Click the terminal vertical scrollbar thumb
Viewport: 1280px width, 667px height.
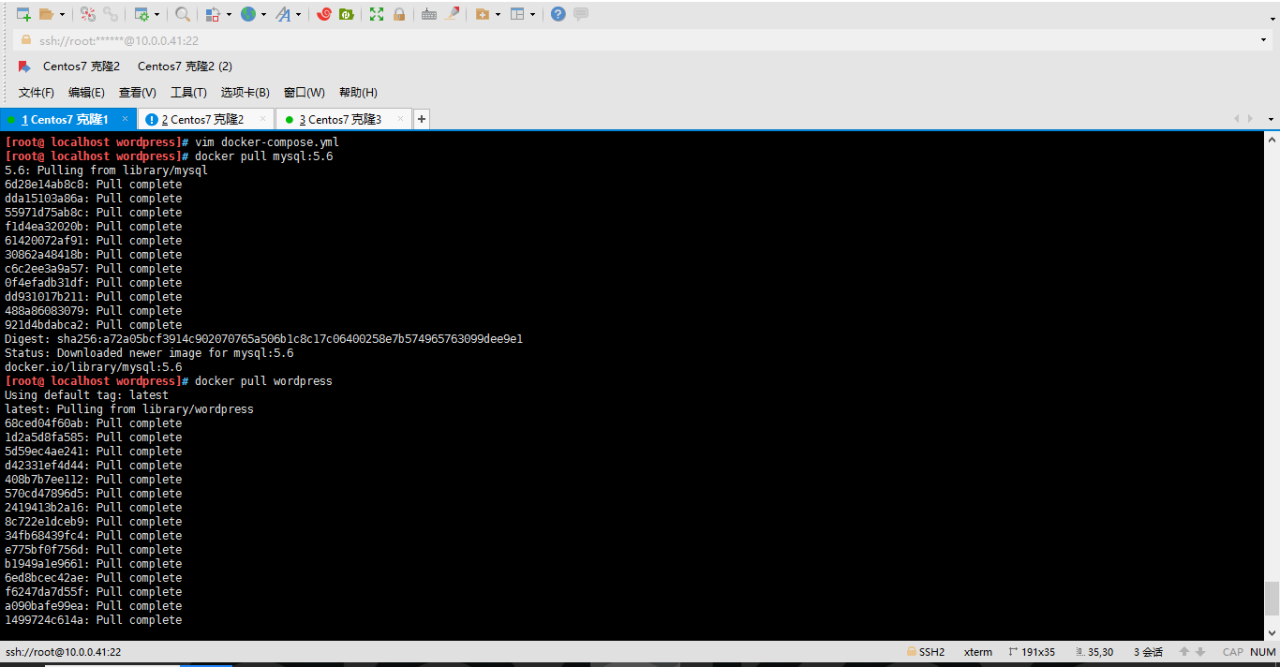coord(1271,598)
